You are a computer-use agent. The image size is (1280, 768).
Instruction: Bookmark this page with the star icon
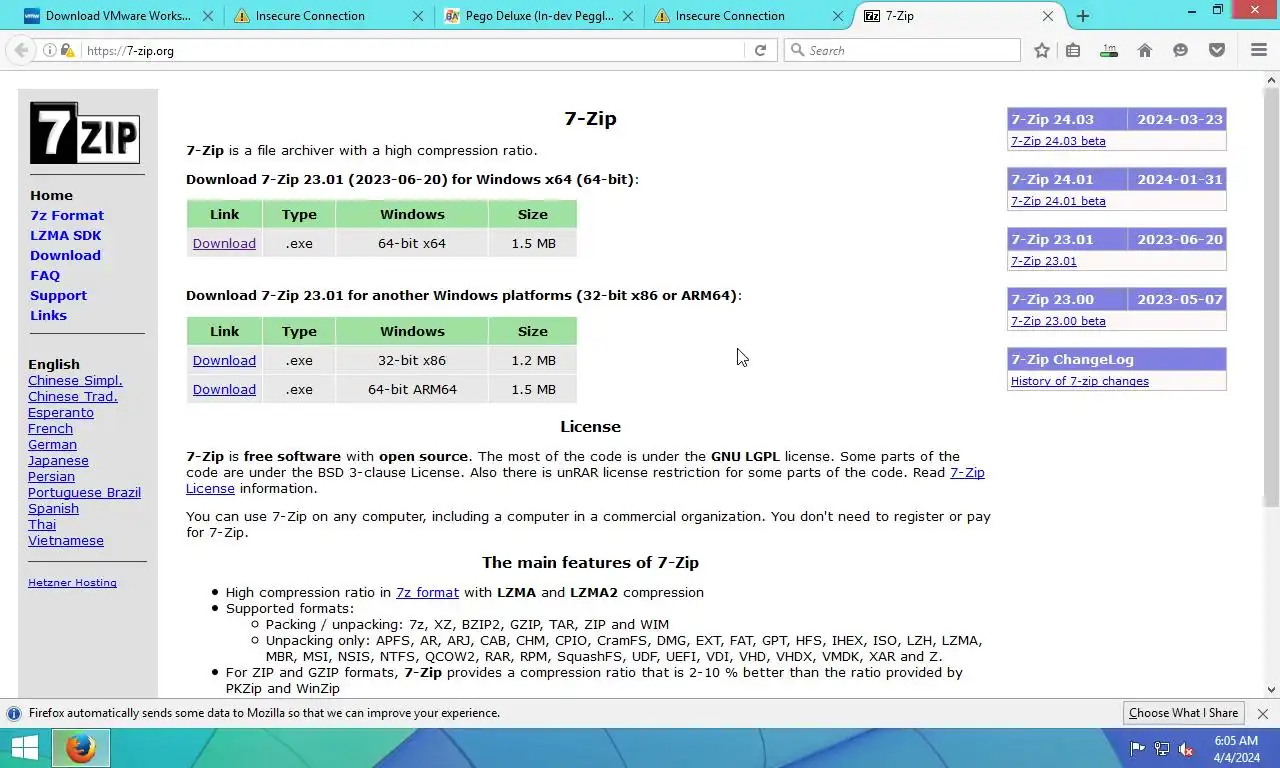coord(1042,50)
